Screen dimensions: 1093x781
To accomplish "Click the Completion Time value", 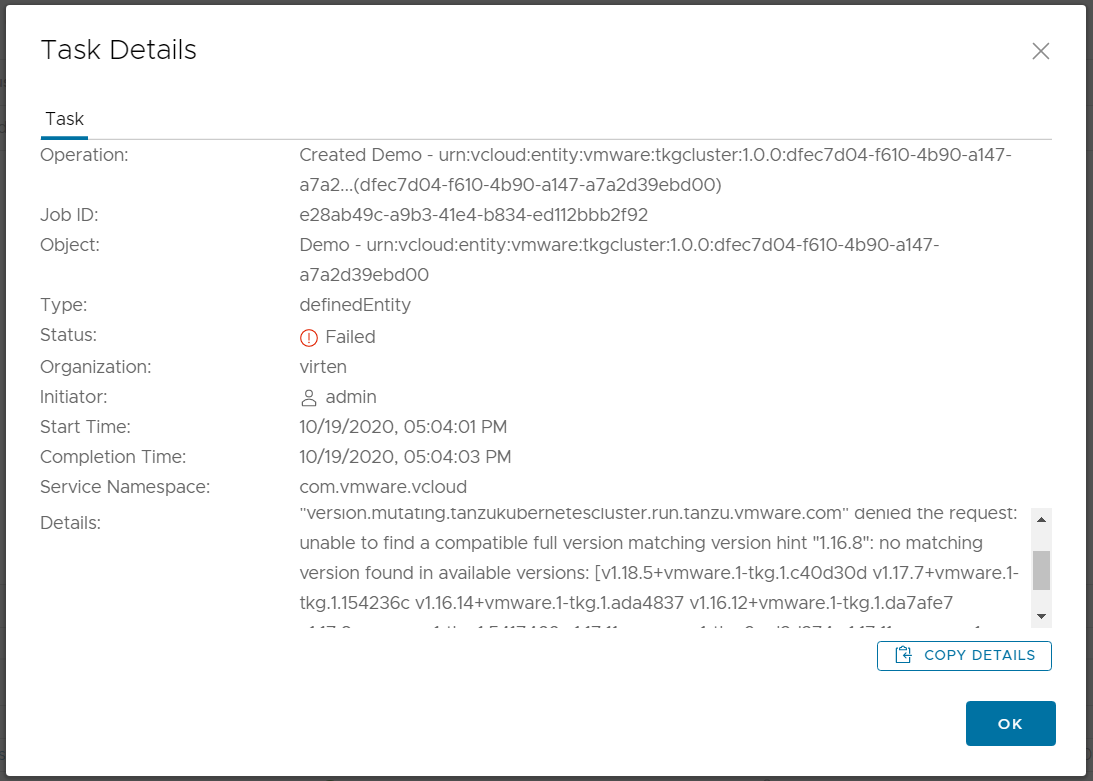I will tap(405, 457).
